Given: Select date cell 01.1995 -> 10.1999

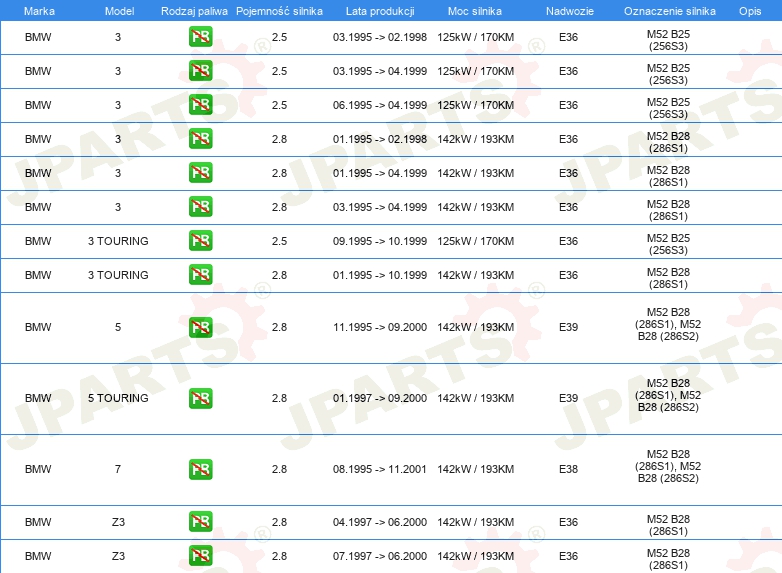Looking at the screenshot, I should pos(380,275).
